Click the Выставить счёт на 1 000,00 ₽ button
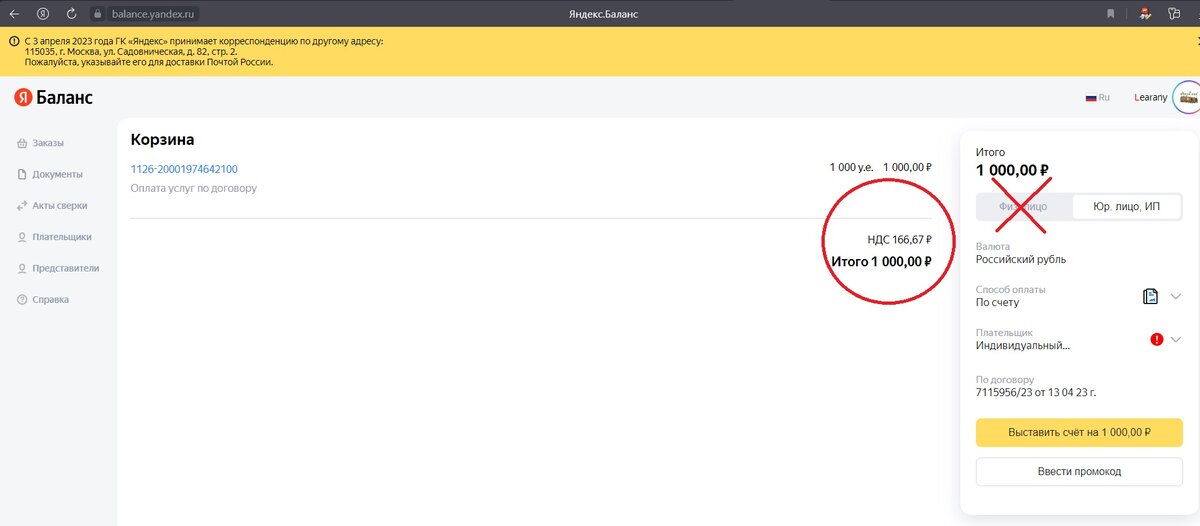 pos(1079,433)
